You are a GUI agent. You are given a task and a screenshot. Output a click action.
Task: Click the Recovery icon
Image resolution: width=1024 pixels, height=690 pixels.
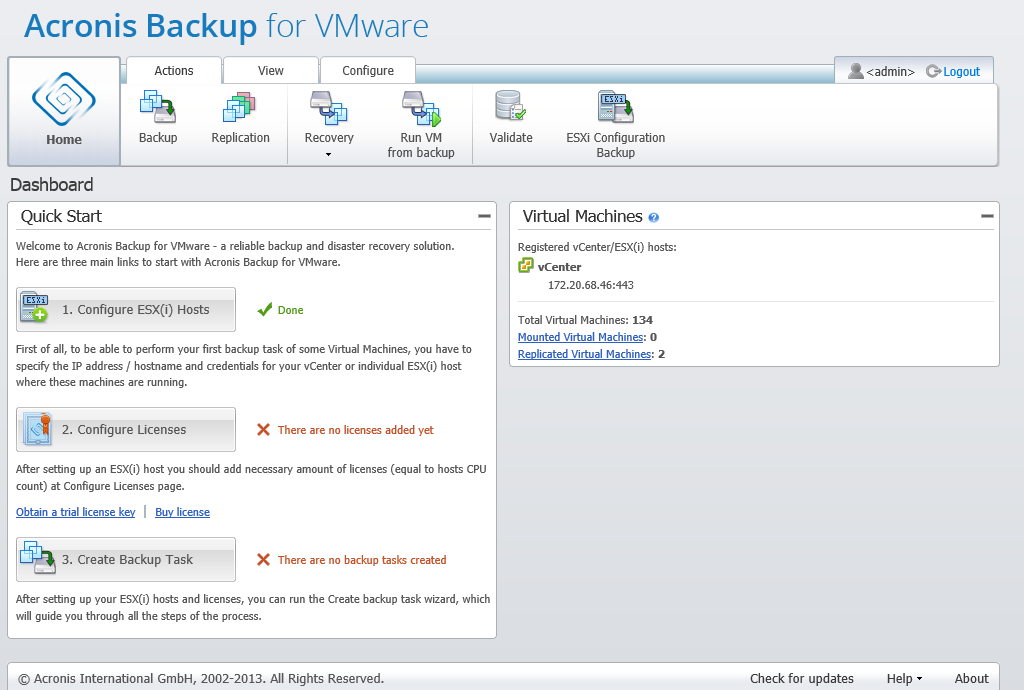pos(329,107)
